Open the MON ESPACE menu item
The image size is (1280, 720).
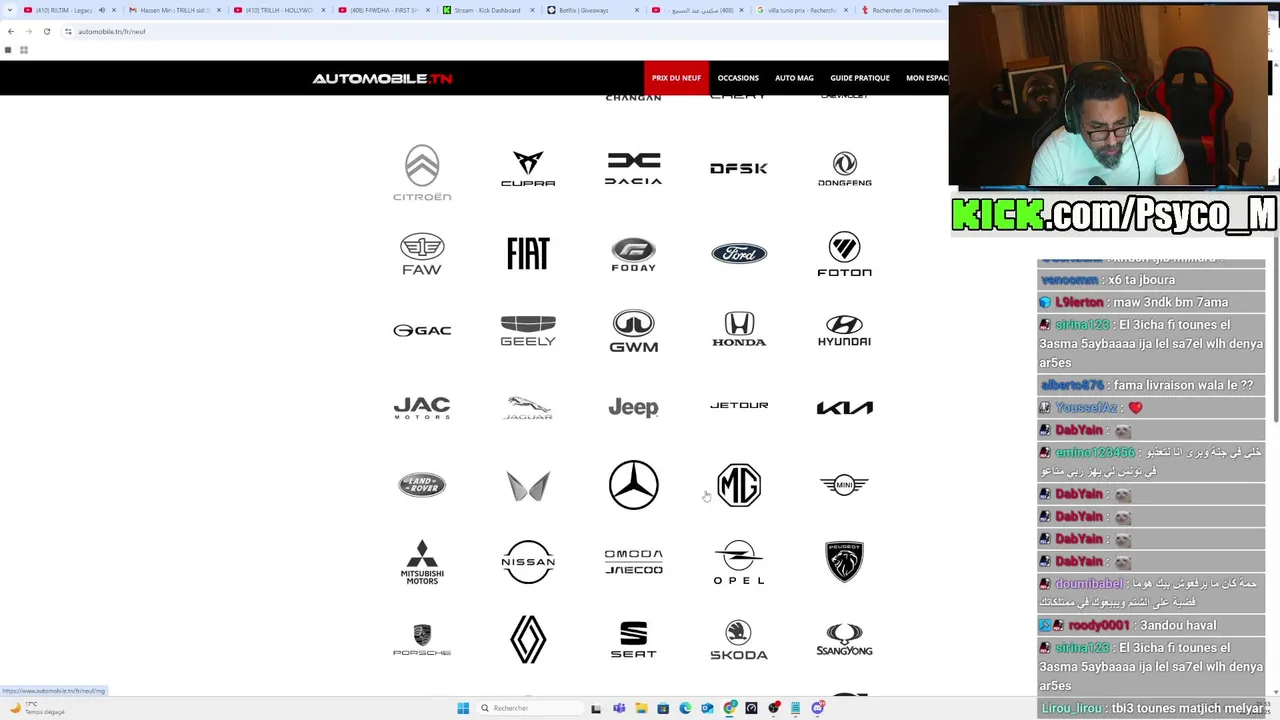tap(926, 78)
